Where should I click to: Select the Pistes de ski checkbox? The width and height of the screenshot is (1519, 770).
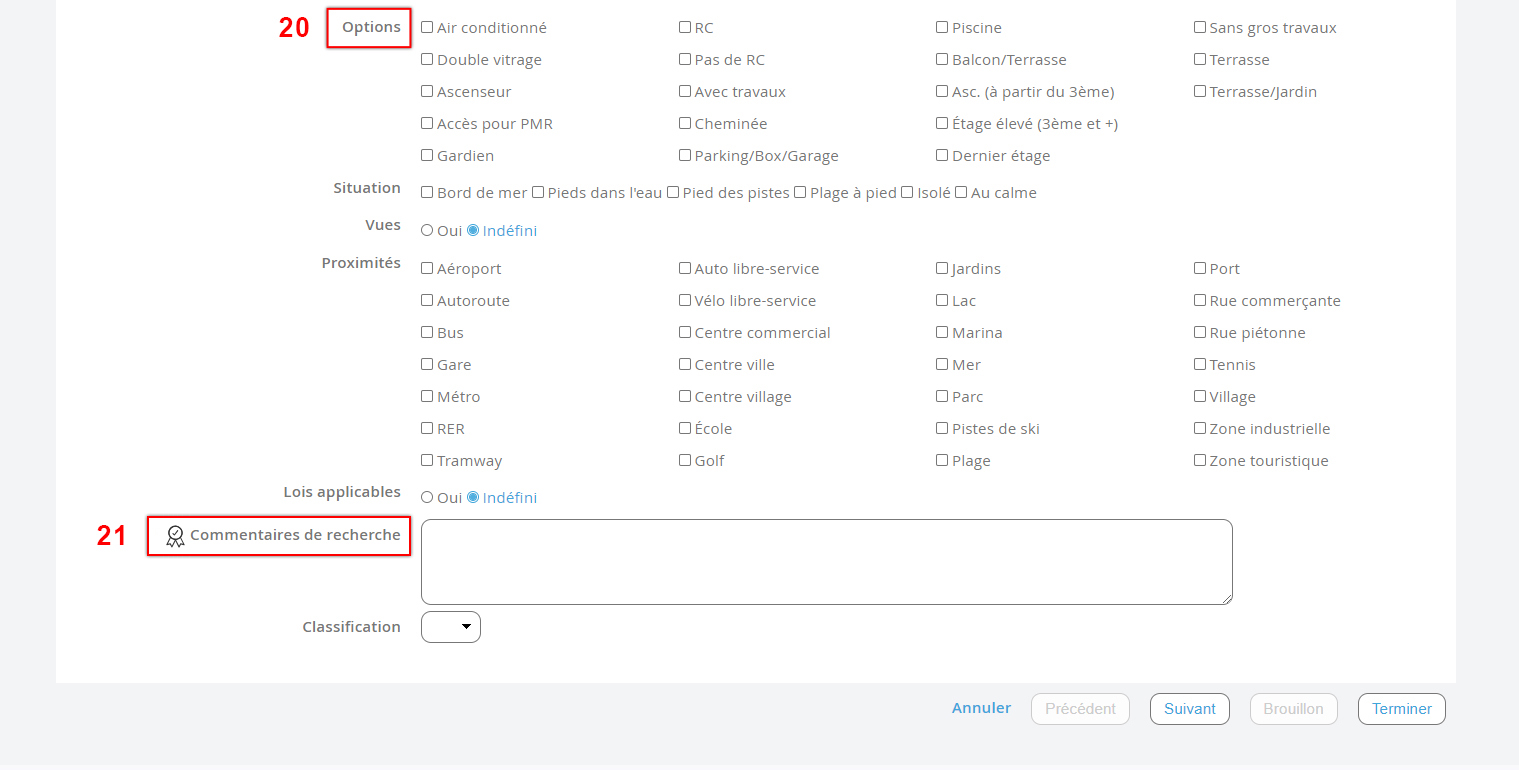[x=942, y=429]
